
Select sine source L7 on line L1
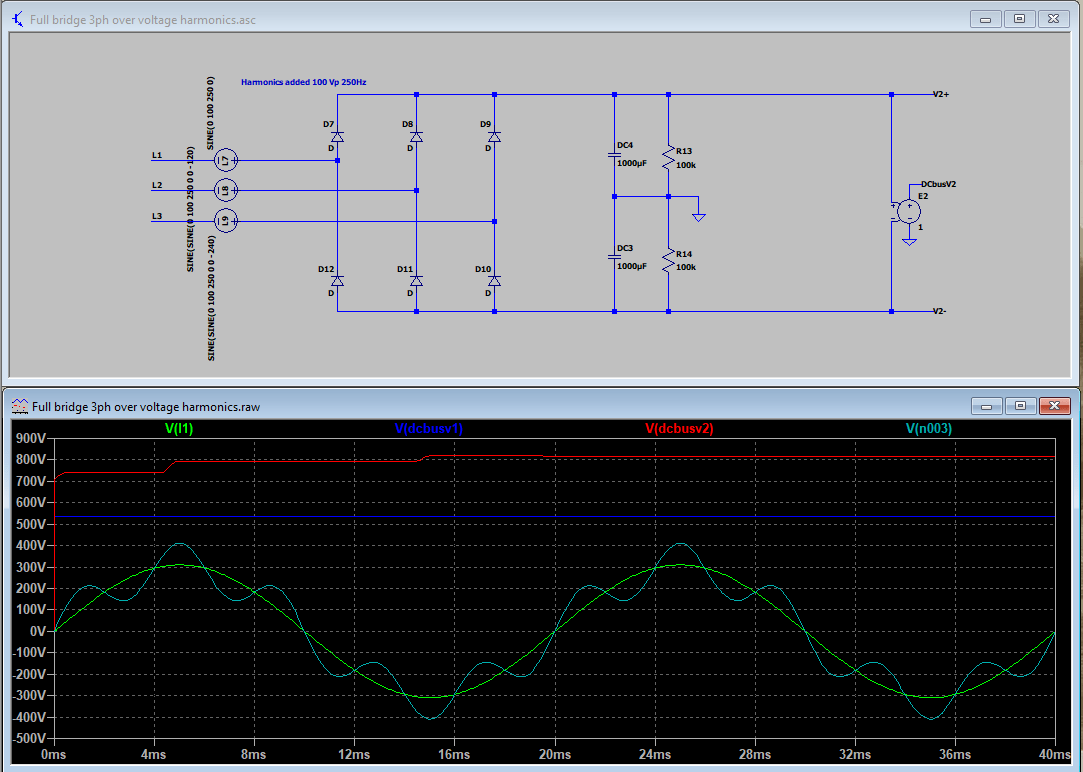tap(225, 158)
